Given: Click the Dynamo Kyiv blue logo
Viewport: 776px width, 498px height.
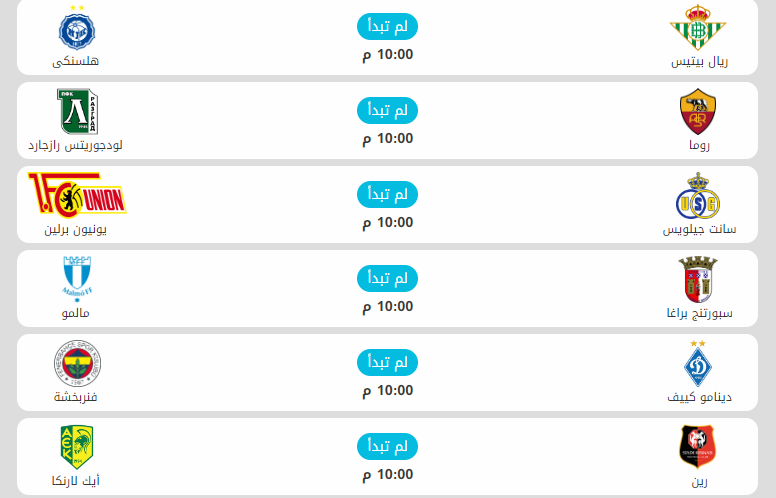Looking at the screenshot, I should tap(698, 363).
